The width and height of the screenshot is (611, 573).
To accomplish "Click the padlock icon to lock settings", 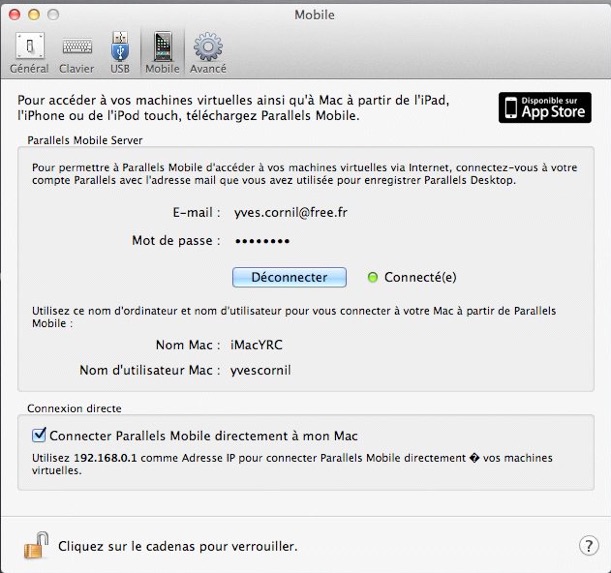I will coord(36,545).
